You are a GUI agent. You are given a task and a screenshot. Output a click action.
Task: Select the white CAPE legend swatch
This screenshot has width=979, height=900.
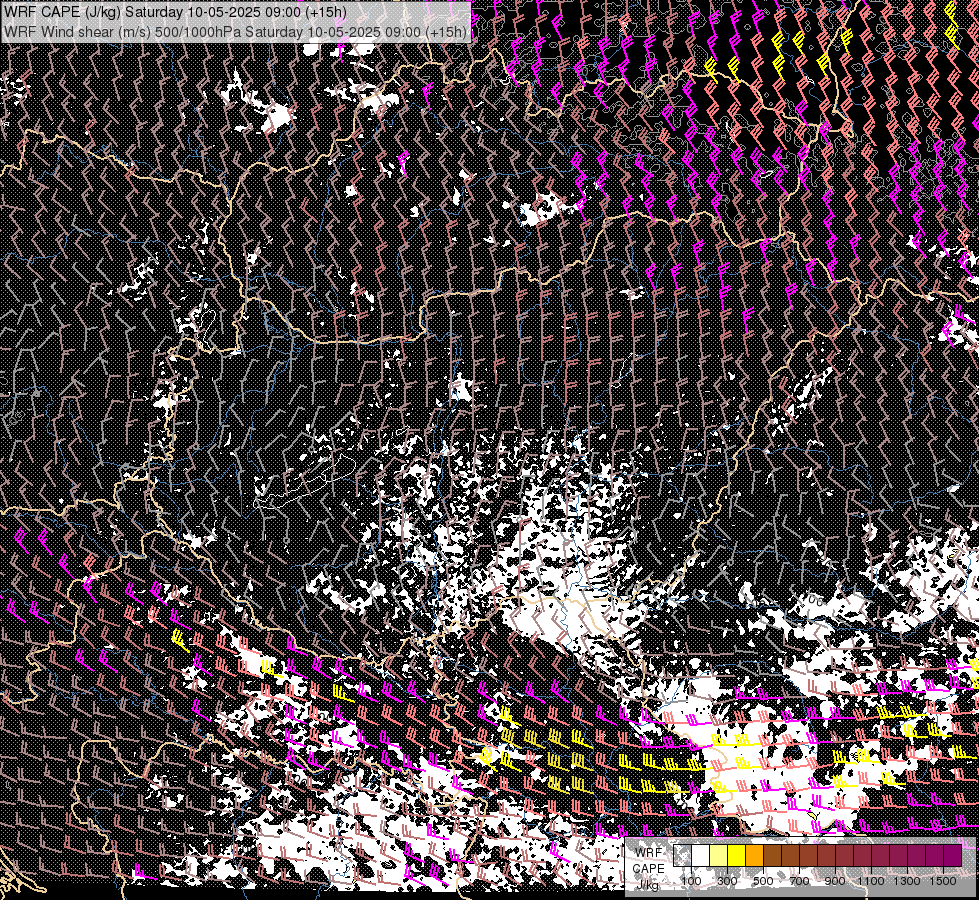[701, 856]
